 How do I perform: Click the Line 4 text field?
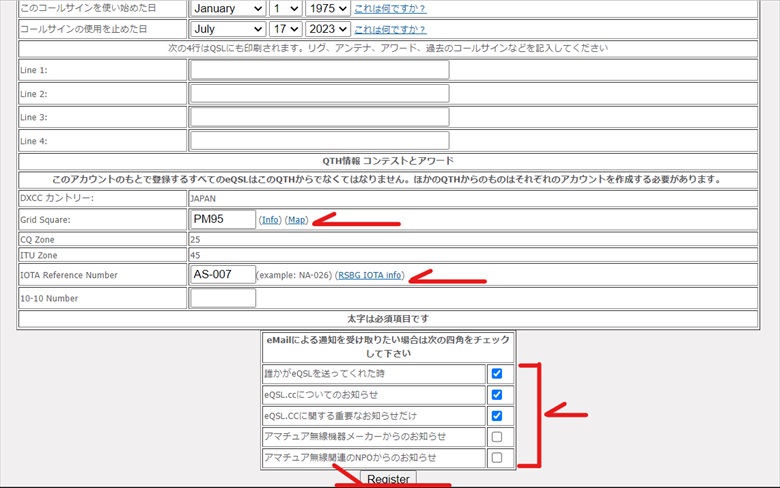point(319,141)
